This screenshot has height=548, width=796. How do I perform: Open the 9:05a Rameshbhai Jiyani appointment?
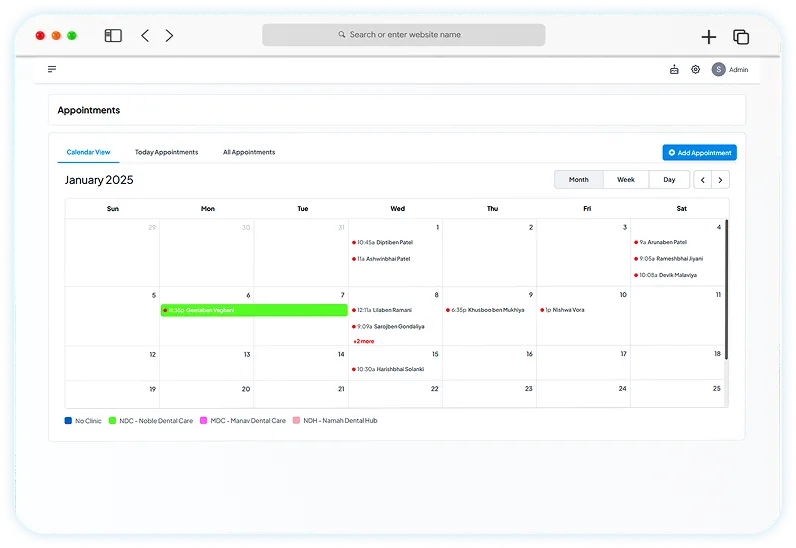pyautogui.click(x=668, y=259)
